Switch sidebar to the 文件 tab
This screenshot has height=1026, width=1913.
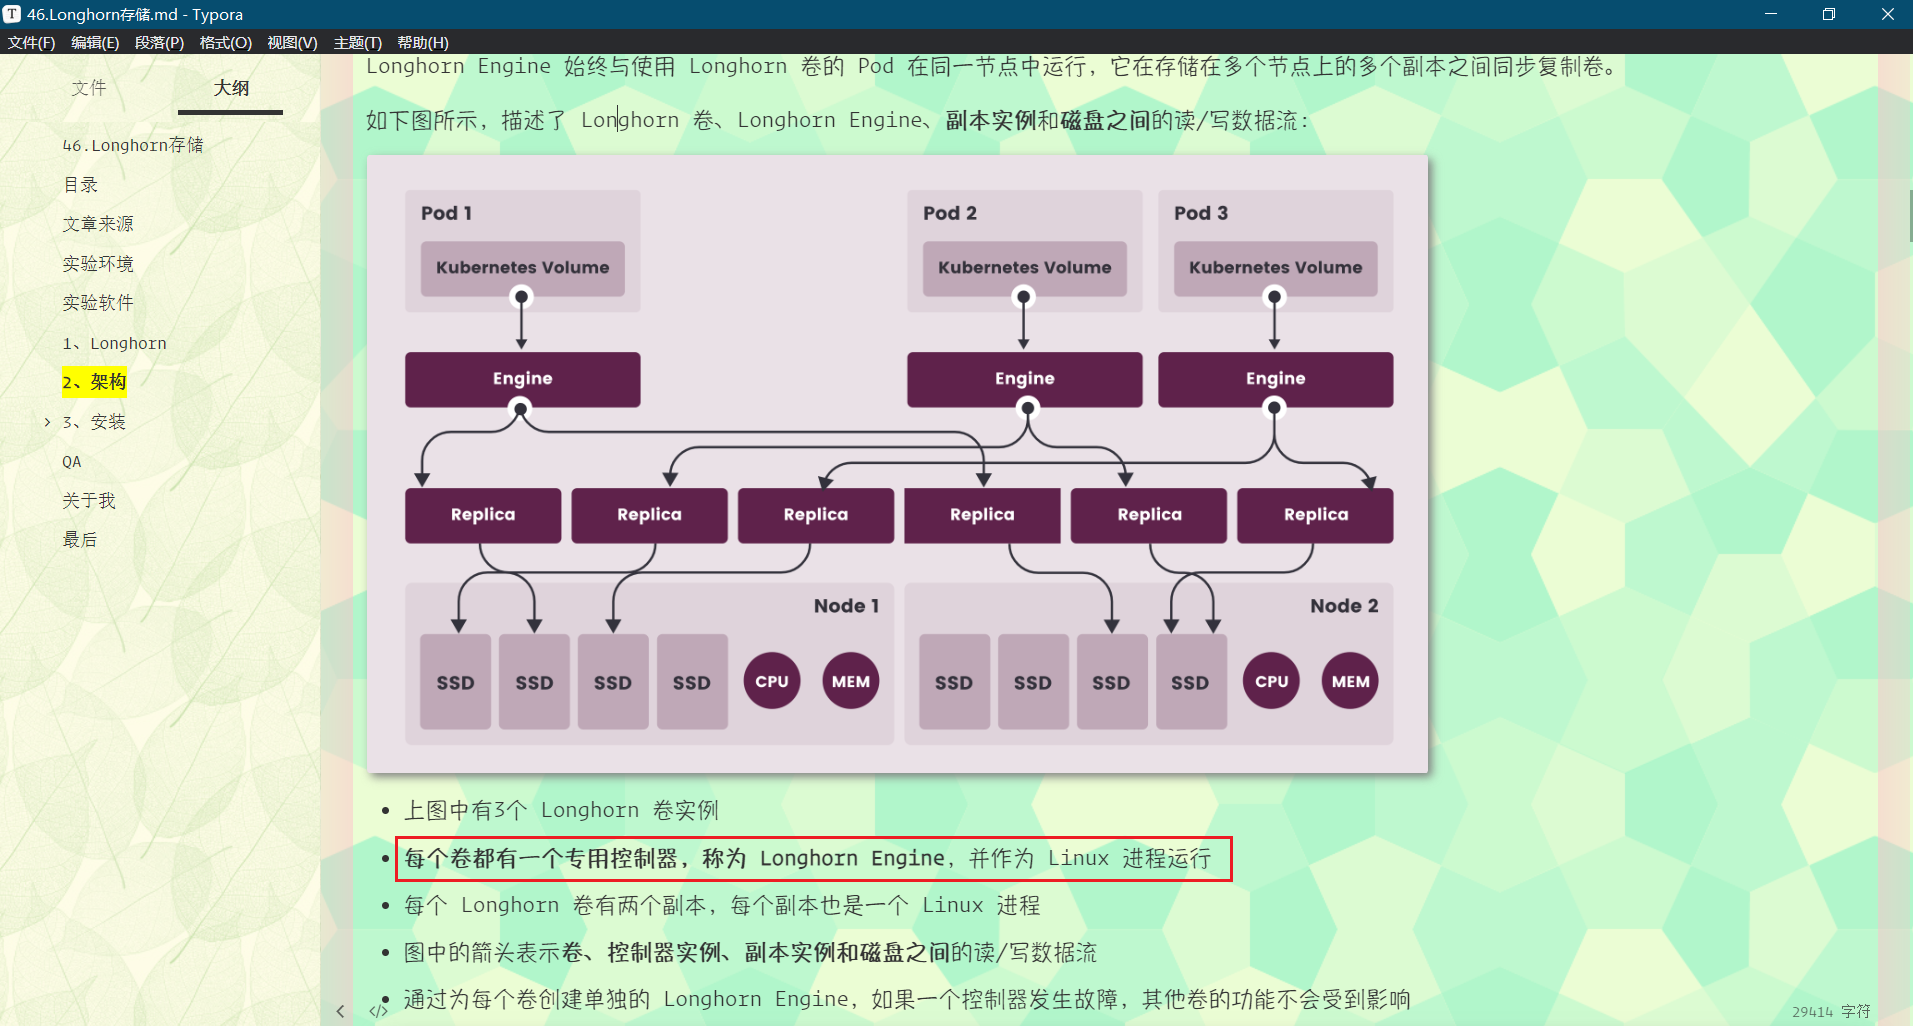pyautogui.click(x=88, y=88)
